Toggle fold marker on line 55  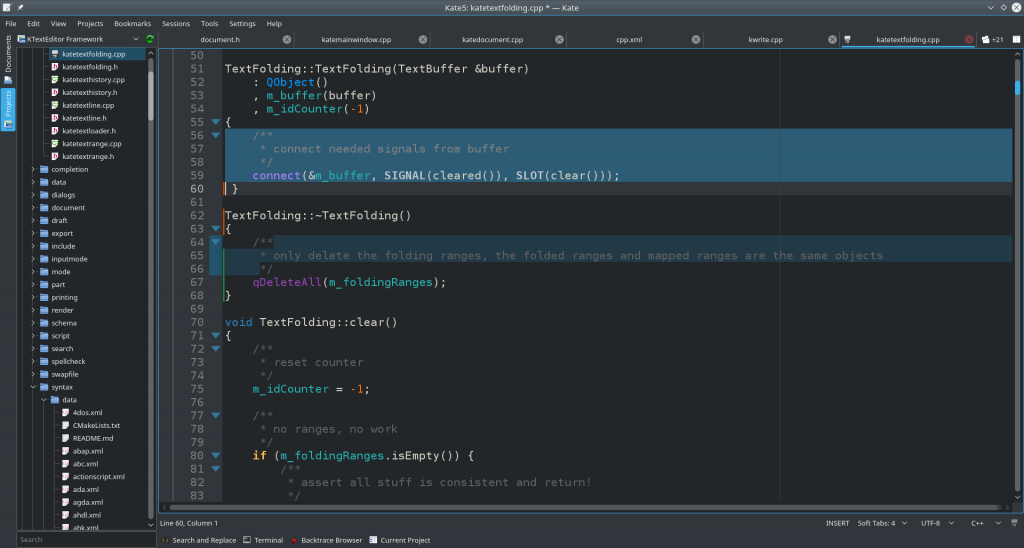(x=215, y=122)
